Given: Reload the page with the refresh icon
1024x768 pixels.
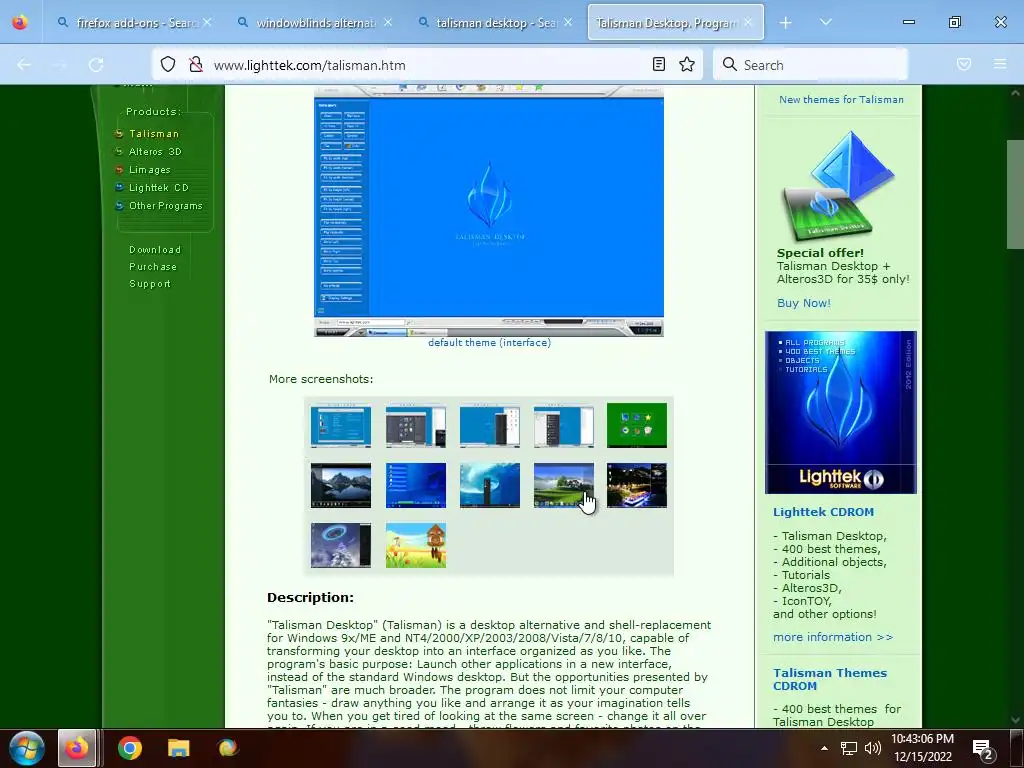Looking at the screenshot, I should click(x=96, y=65).
